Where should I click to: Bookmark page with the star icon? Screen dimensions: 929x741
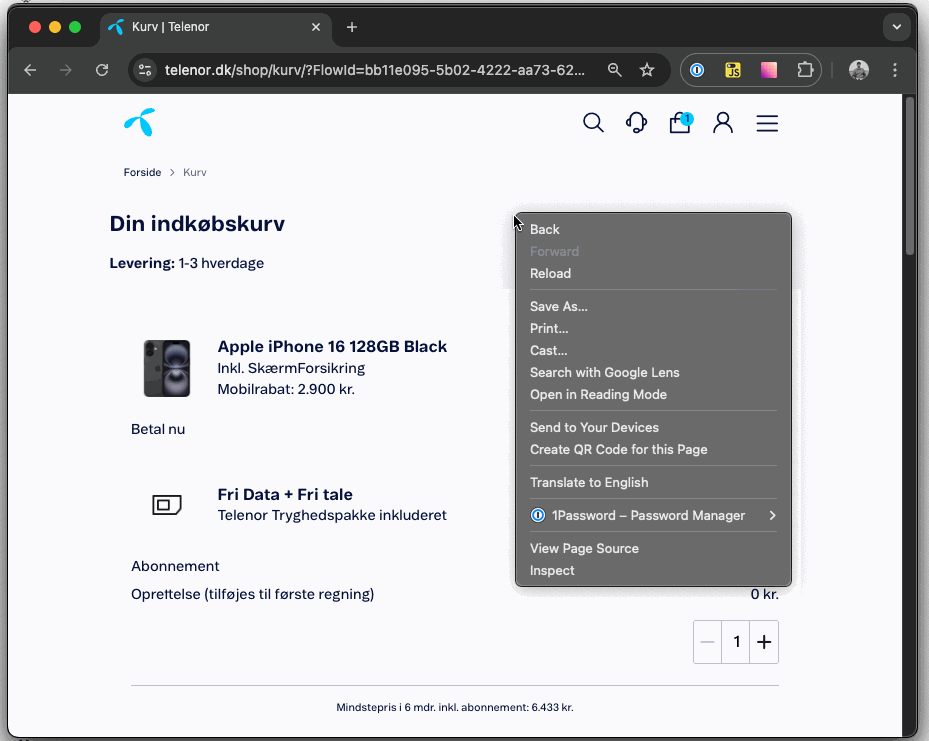(647, 70)
